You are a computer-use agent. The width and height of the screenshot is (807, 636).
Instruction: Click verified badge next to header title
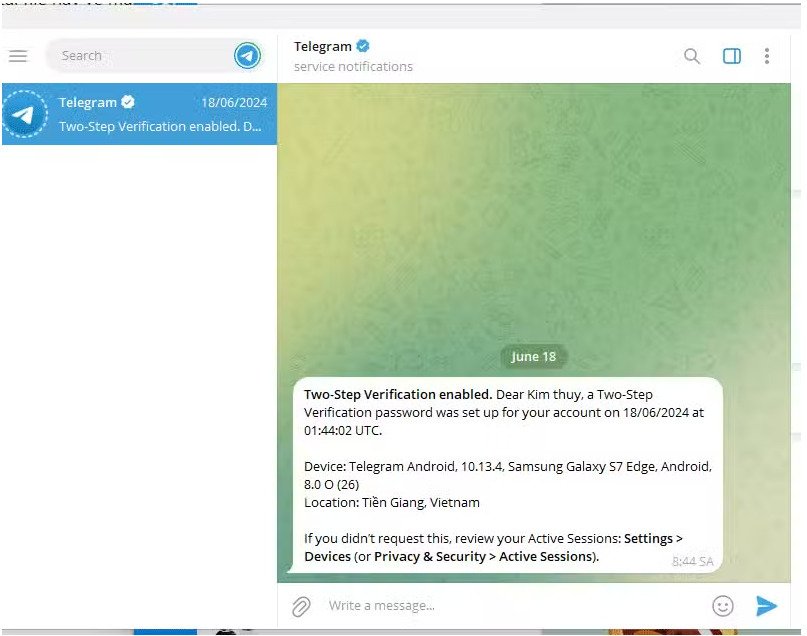[x=364, y=47]
